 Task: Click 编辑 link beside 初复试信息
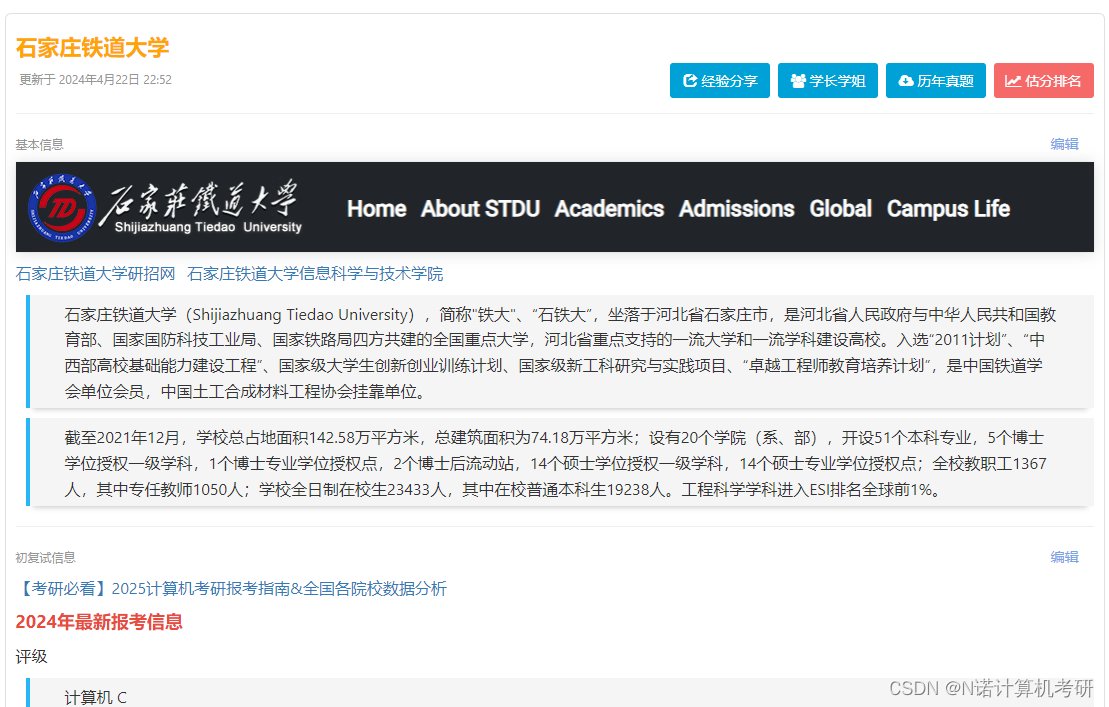[x=1064, y=557]
